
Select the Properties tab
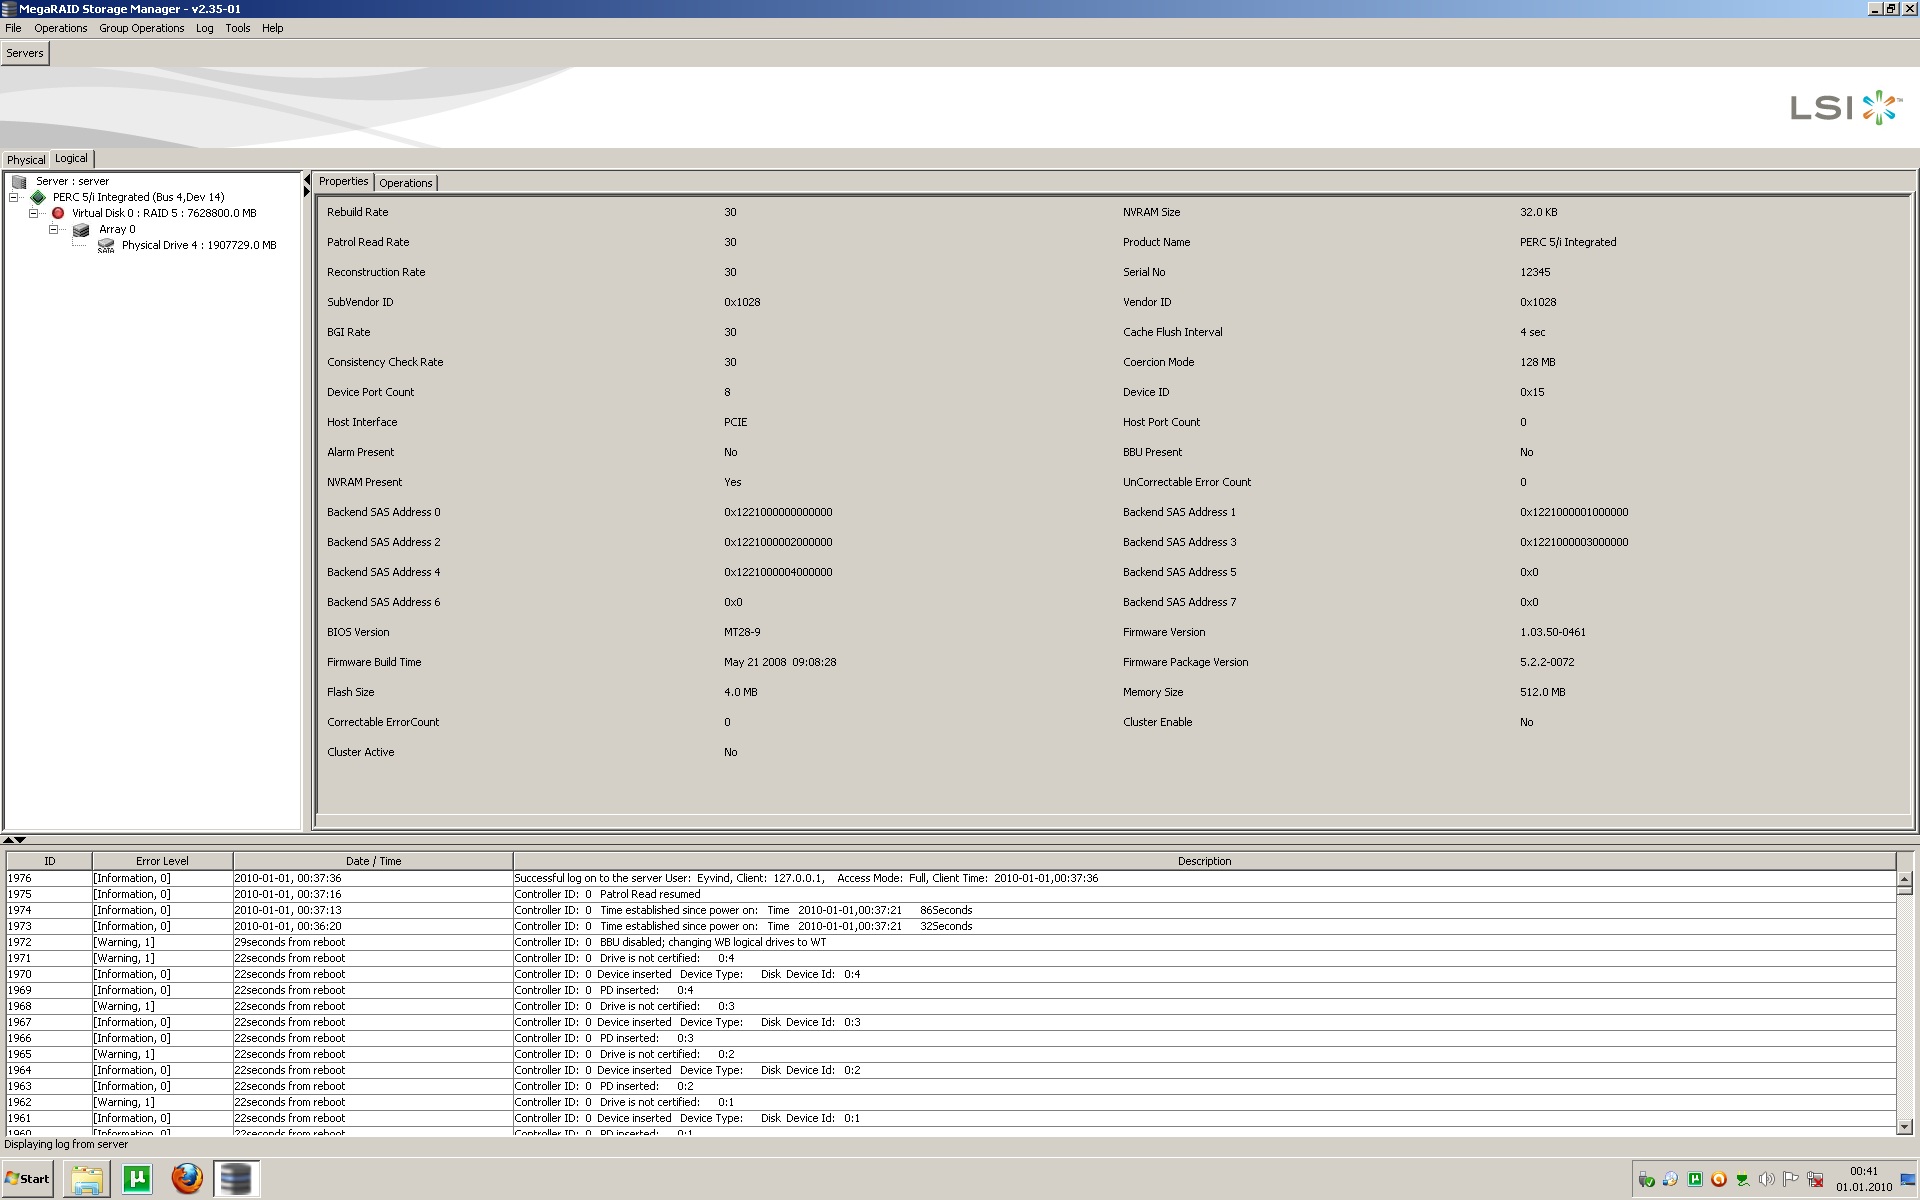pyautogui.click(x=344, y=181)
